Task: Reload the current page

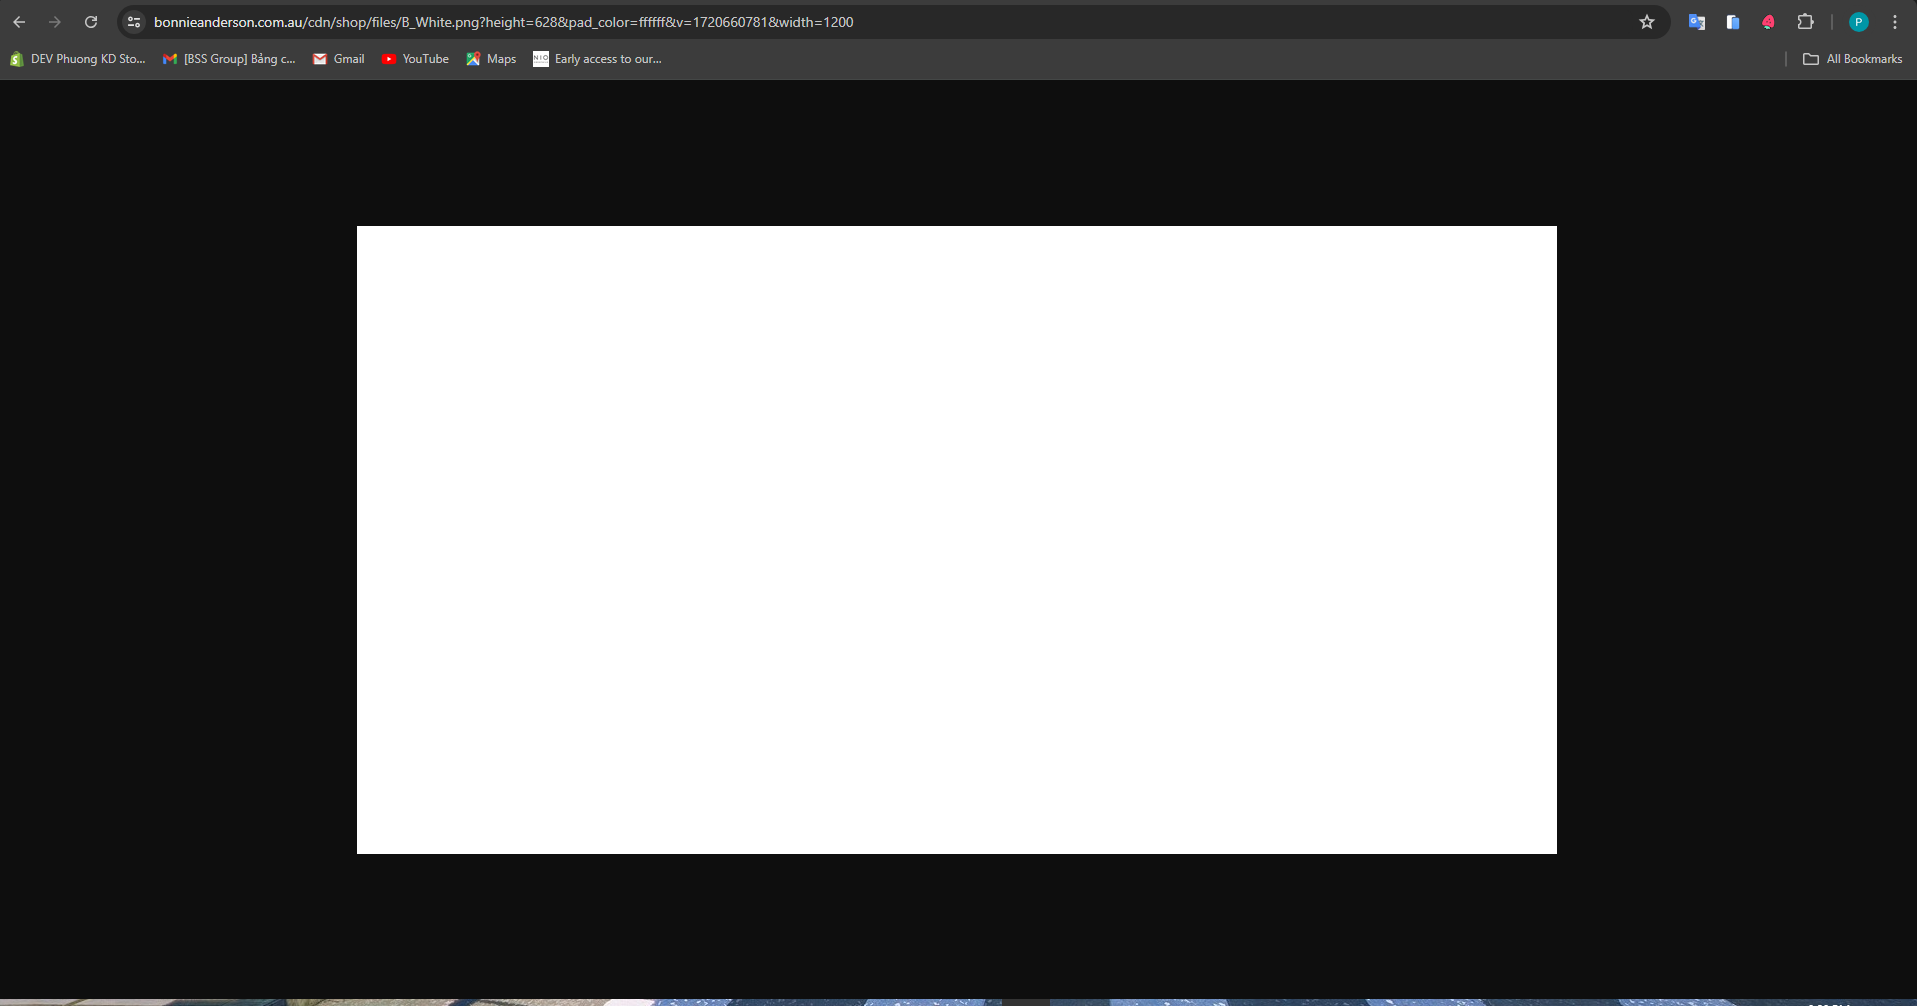Action: [91, 22]
